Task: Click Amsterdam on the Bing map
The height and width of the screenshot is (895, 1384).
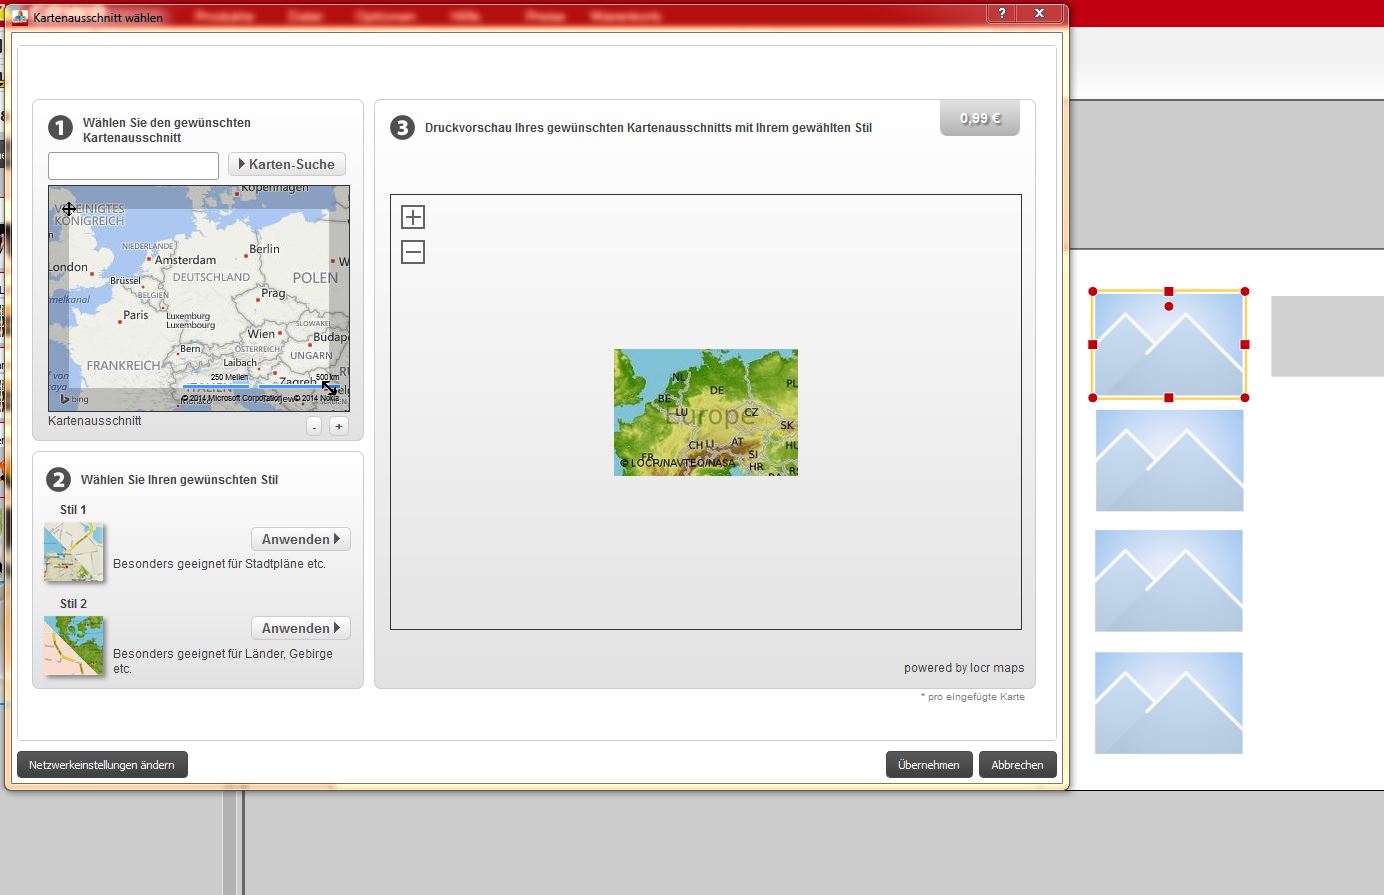Action: (185, 260)
